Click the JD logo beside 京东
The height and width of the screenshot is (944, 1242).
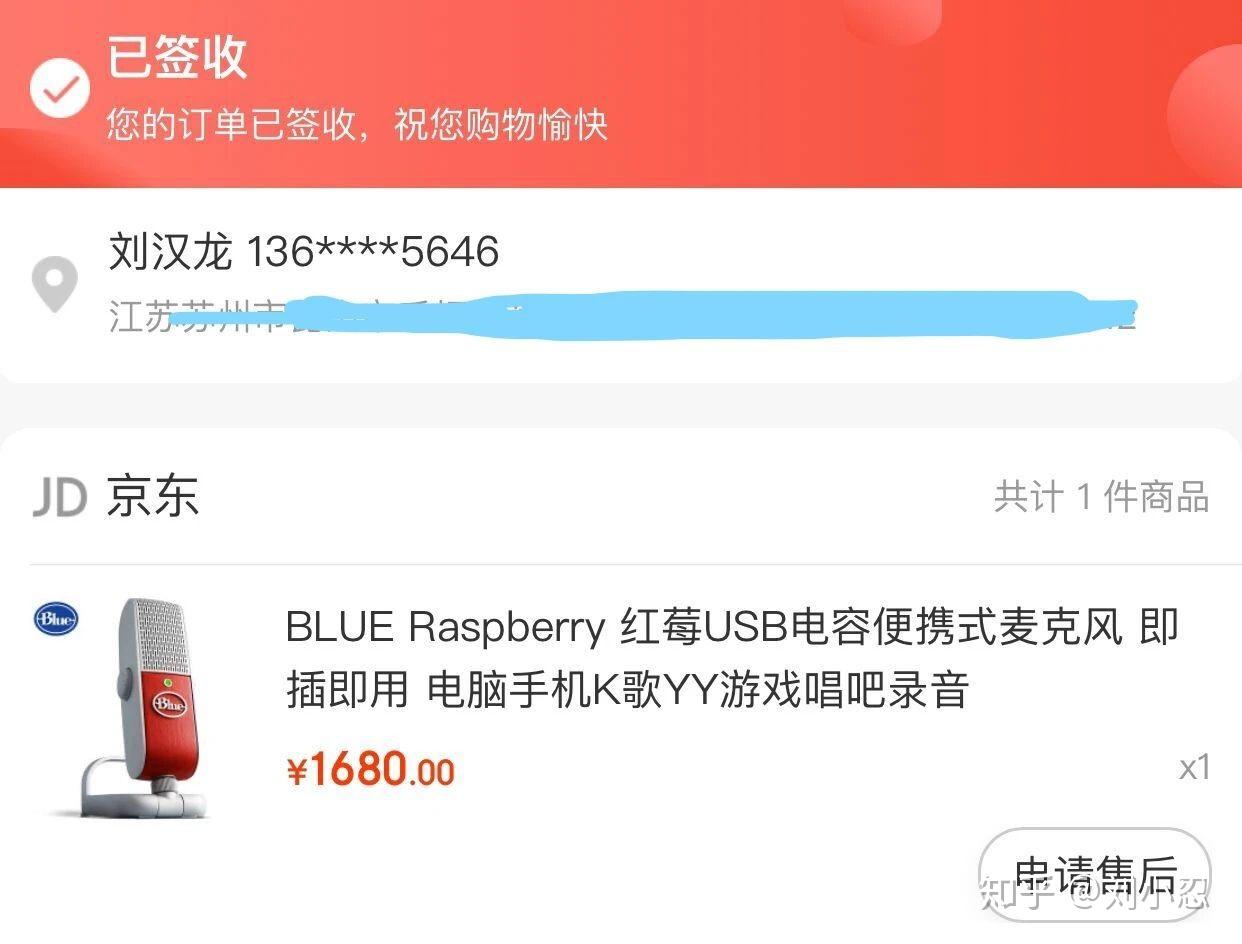60,496
